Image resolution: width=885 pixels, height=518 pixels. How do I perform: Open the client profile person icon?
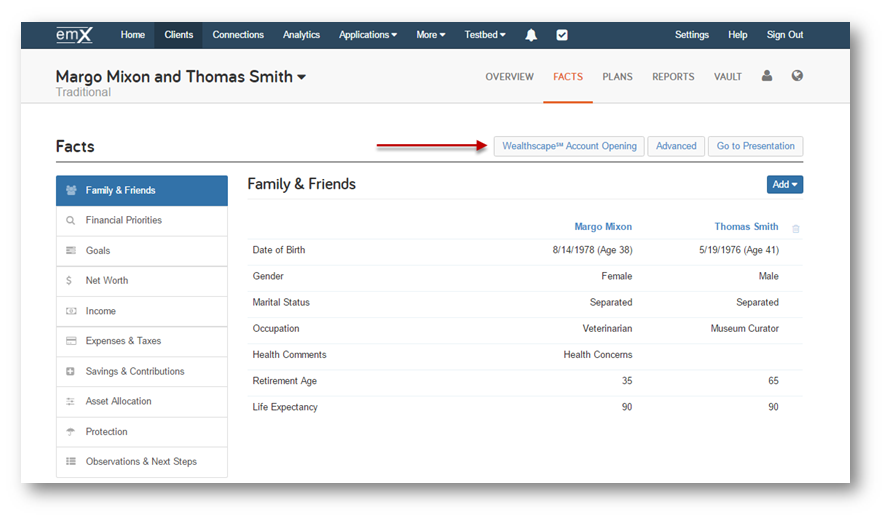coord(766,76)
